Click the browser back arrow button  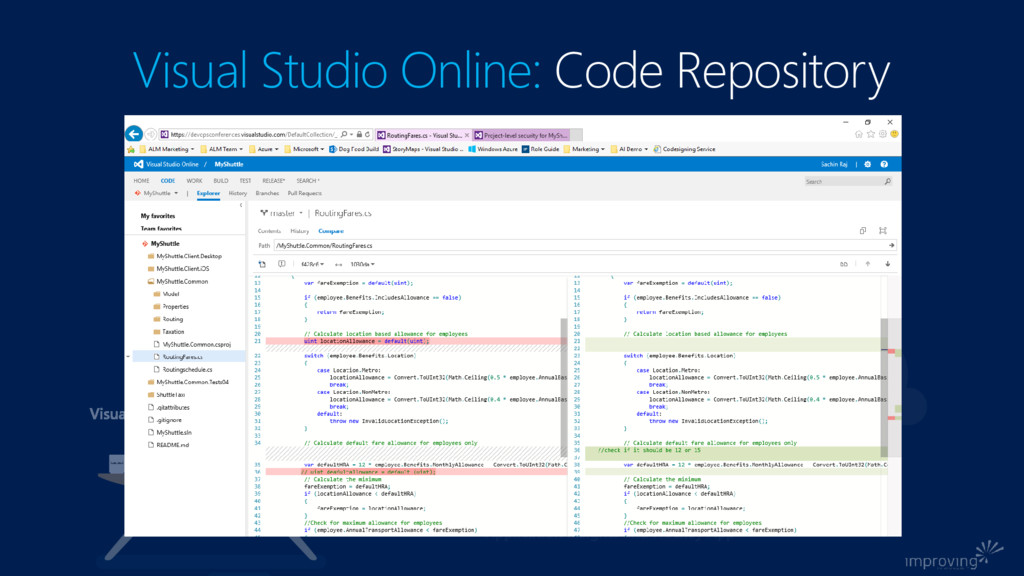coord(133,134)
